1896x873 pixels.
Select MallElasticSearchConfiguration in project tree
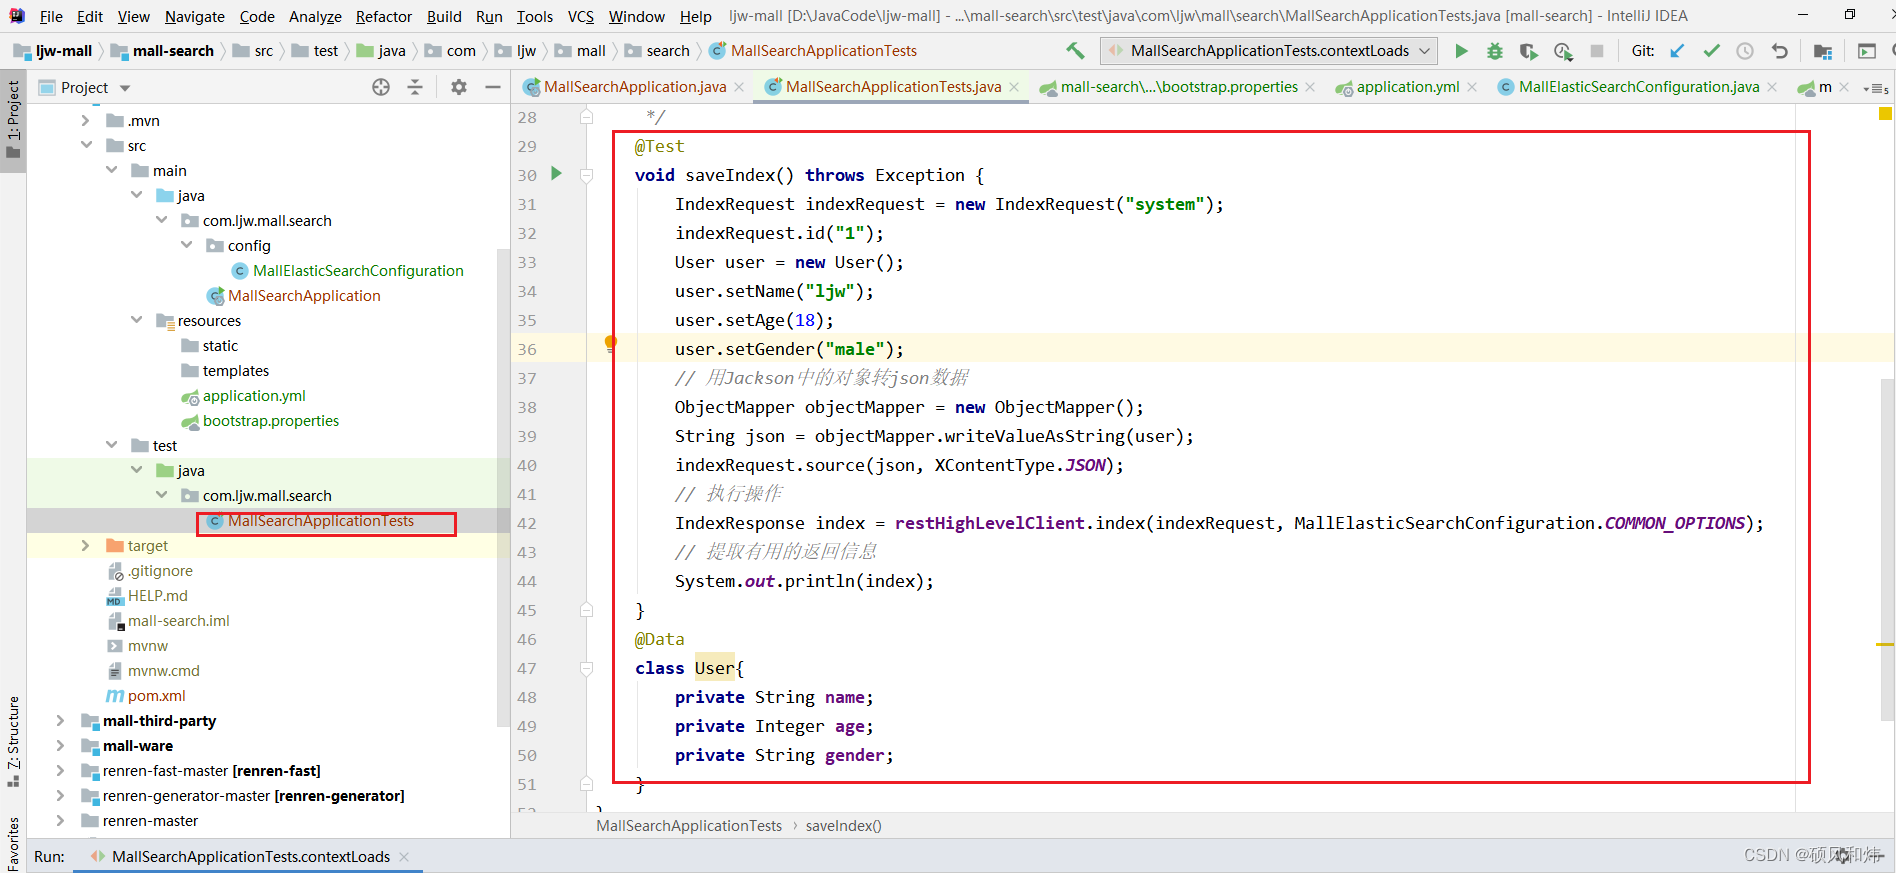tap(358, 271)
